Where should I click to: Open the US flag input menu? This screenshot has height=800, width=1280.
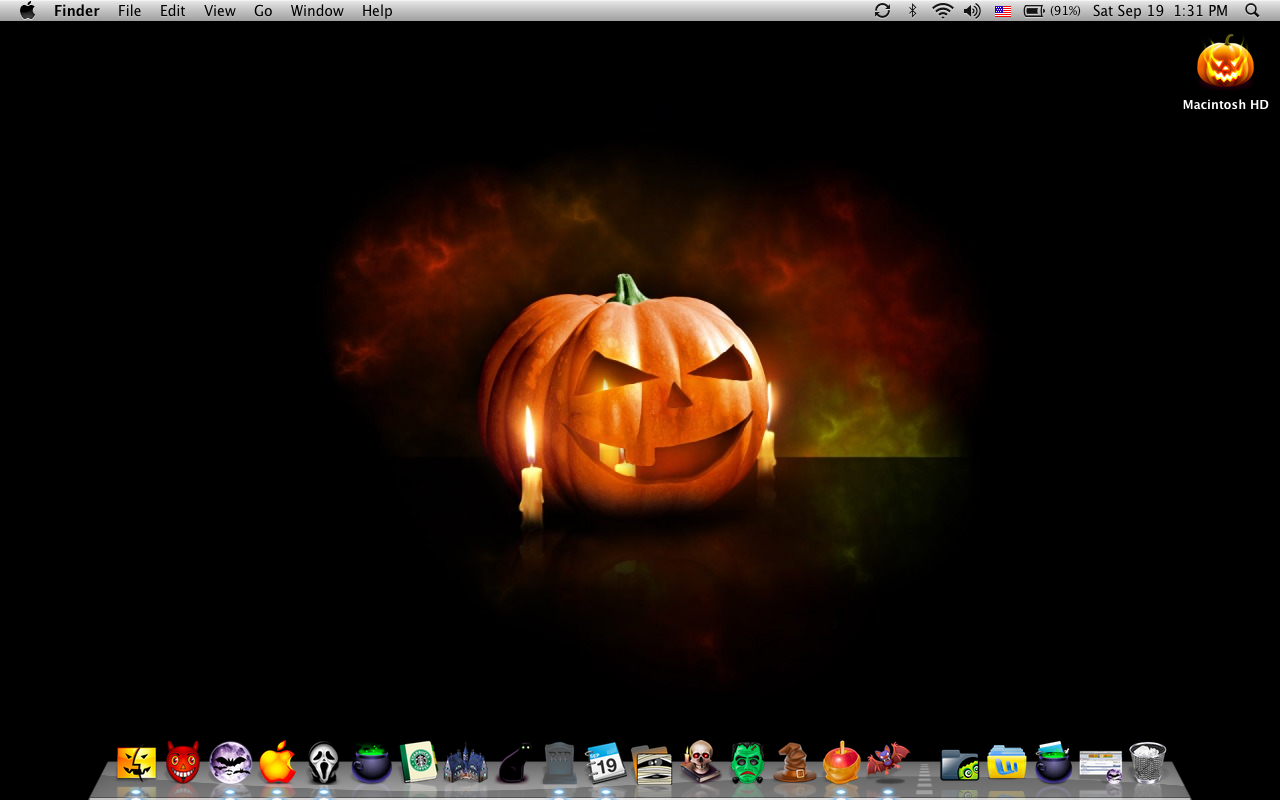point(1003,10)
